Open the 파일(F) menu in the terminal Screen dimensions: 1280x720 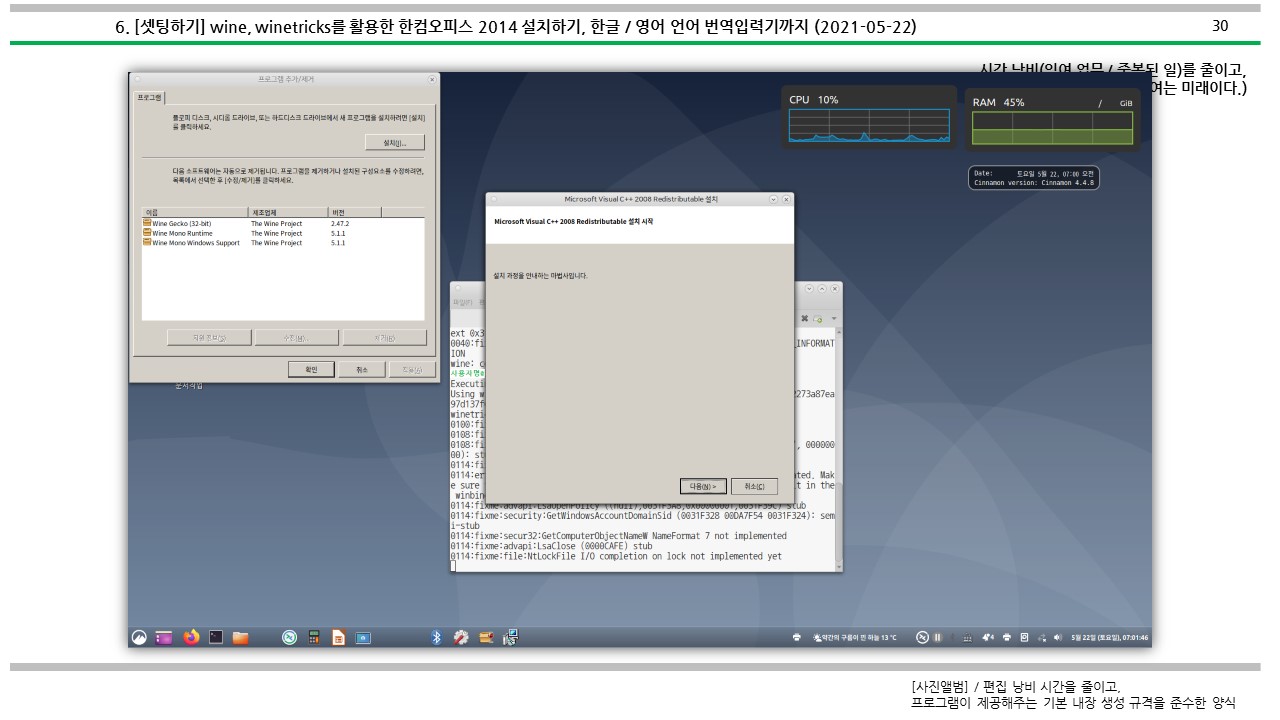coord(461,301)
